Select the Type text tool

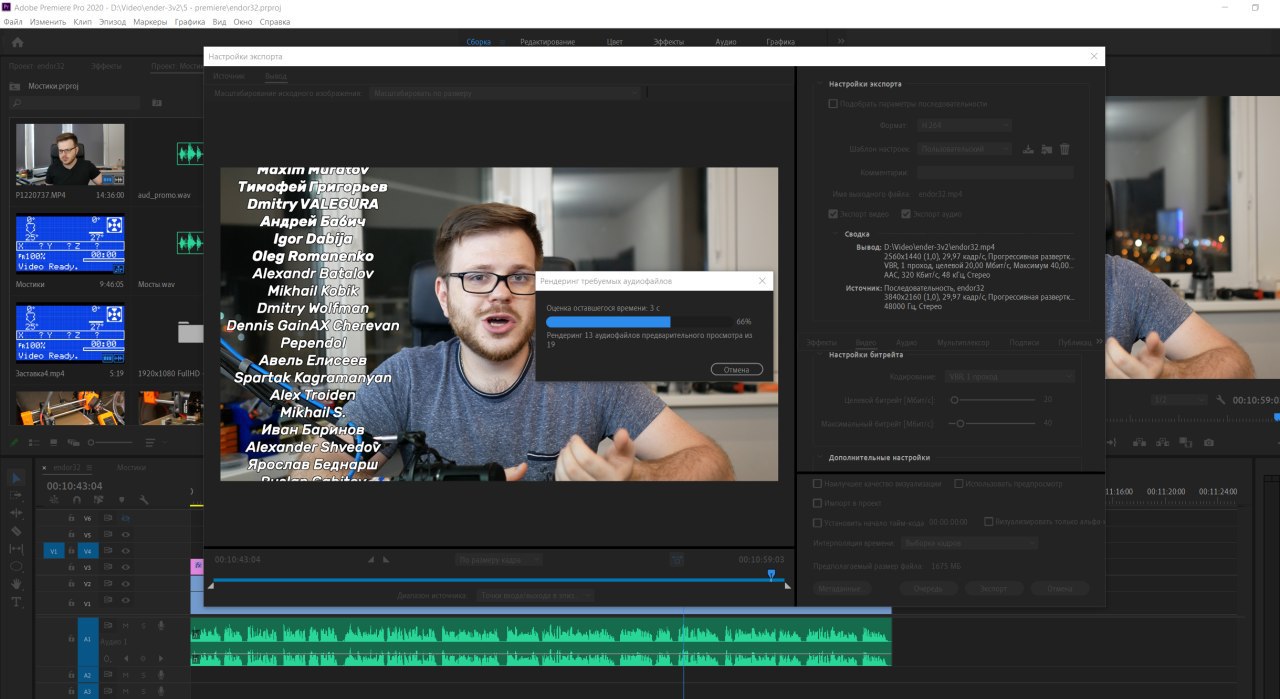point(16,602)
